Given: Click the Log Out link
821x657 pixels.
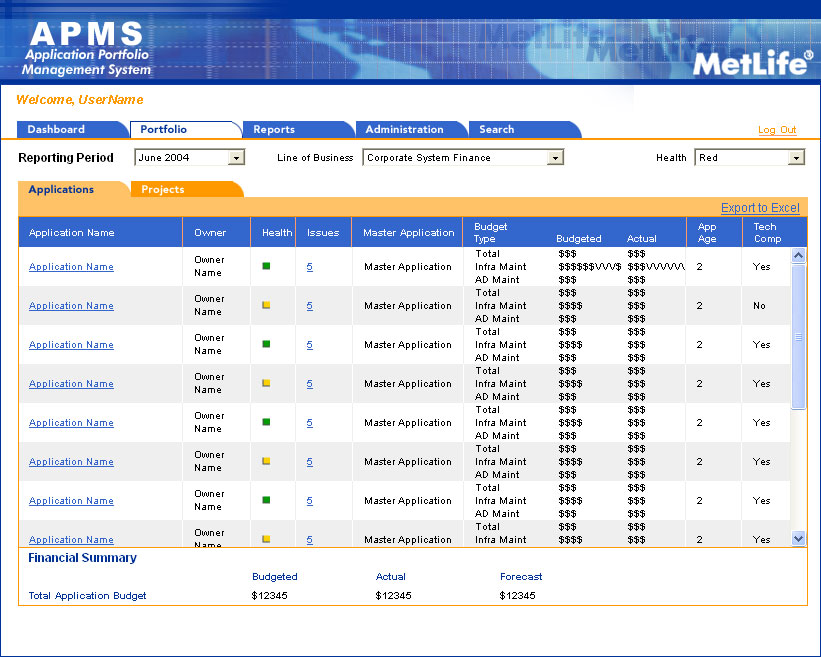Looking at the screenshot, I should [x=777, y=130].
